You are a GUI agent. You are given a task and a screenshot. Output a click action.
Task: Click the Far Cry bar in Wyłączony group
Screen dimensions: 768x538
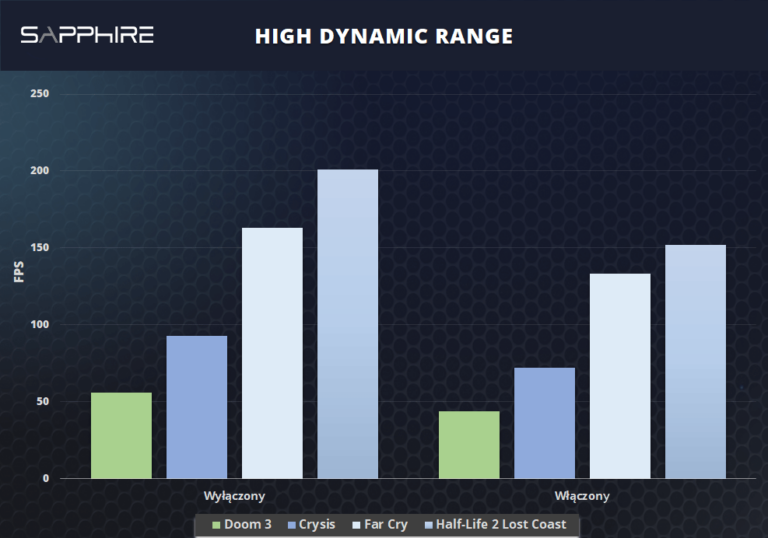[272, 352]
